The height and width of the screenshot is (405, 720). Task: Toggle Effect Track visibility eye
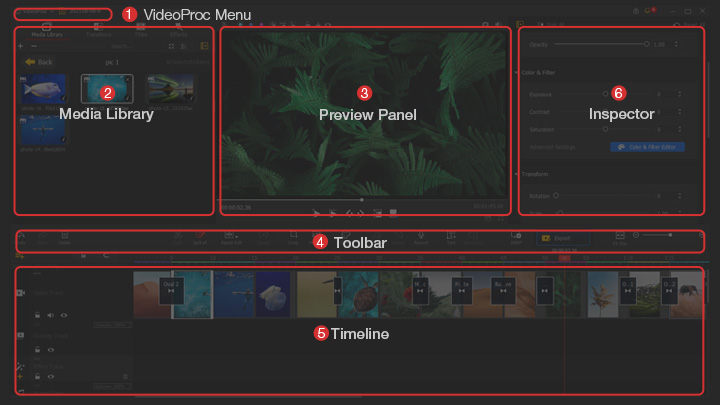click(51, 377)
